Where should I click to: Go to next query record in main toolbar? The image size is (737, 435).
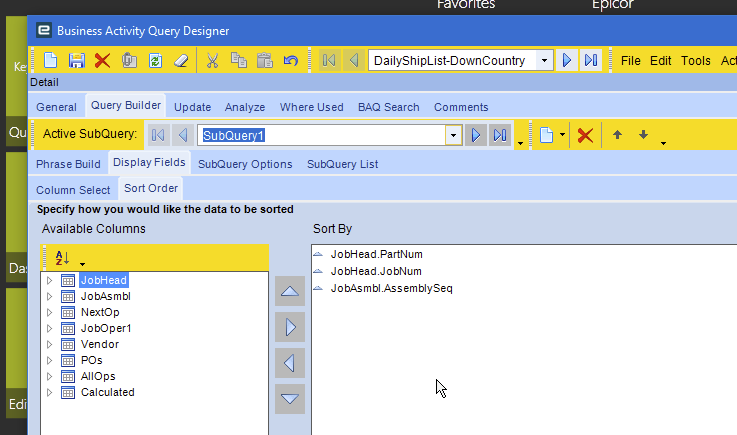[x=567, y=60]
